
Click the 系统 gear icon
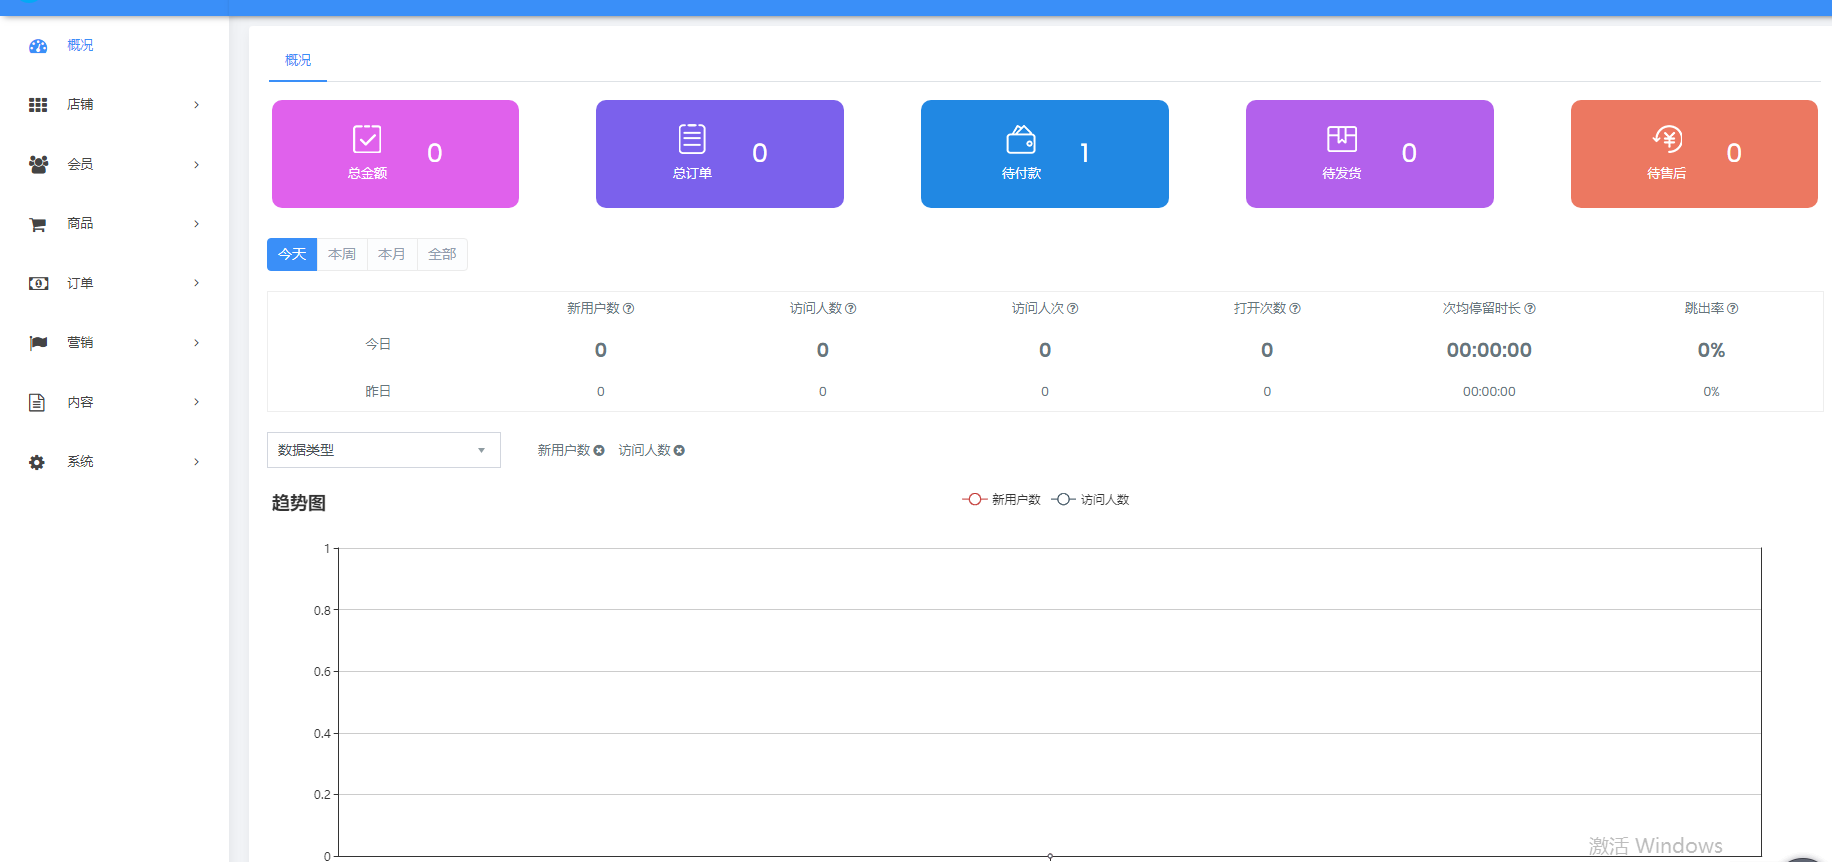click(37, 462)
